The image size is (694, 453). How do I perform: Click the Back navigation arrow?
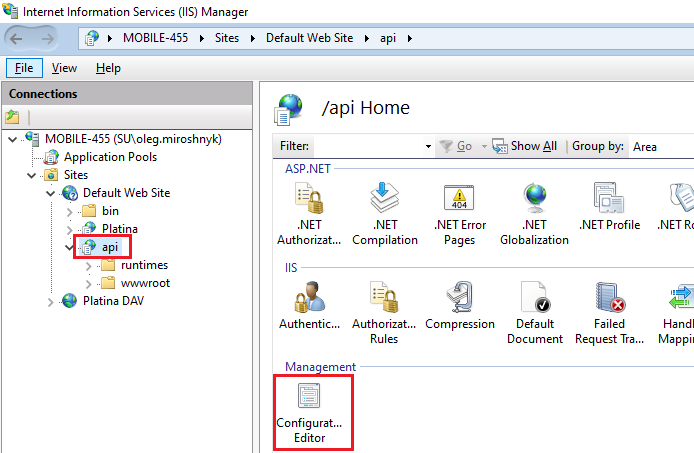[16, 39]
